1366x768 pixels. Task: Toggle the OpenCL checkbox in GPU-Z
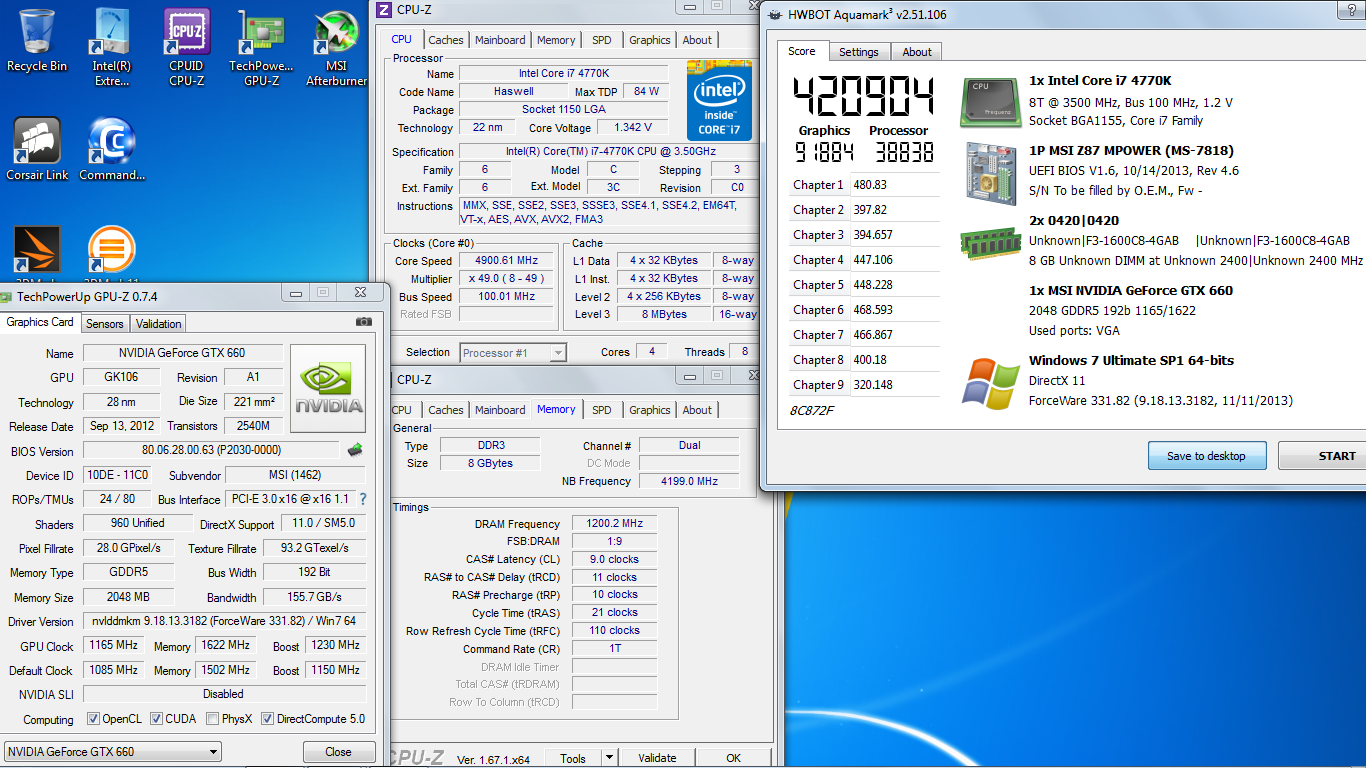coord(93,719)
